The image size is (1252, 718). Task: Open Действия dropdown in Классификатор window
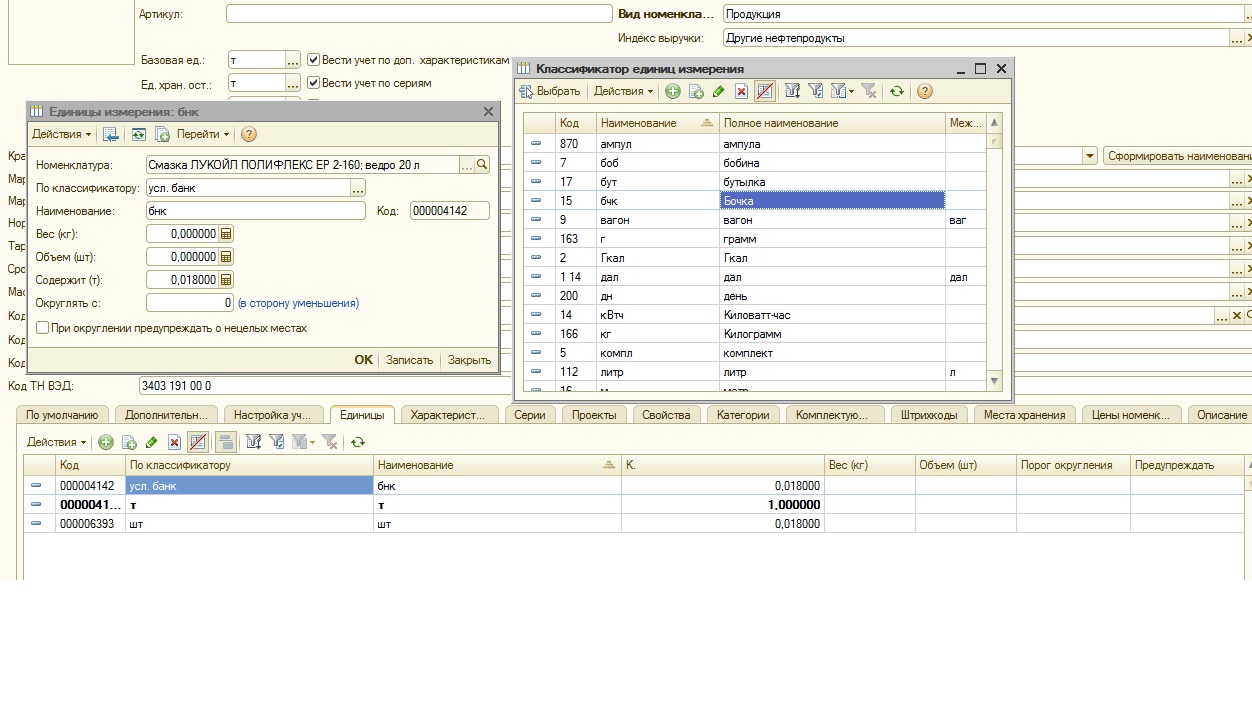[x=623, y=91]
